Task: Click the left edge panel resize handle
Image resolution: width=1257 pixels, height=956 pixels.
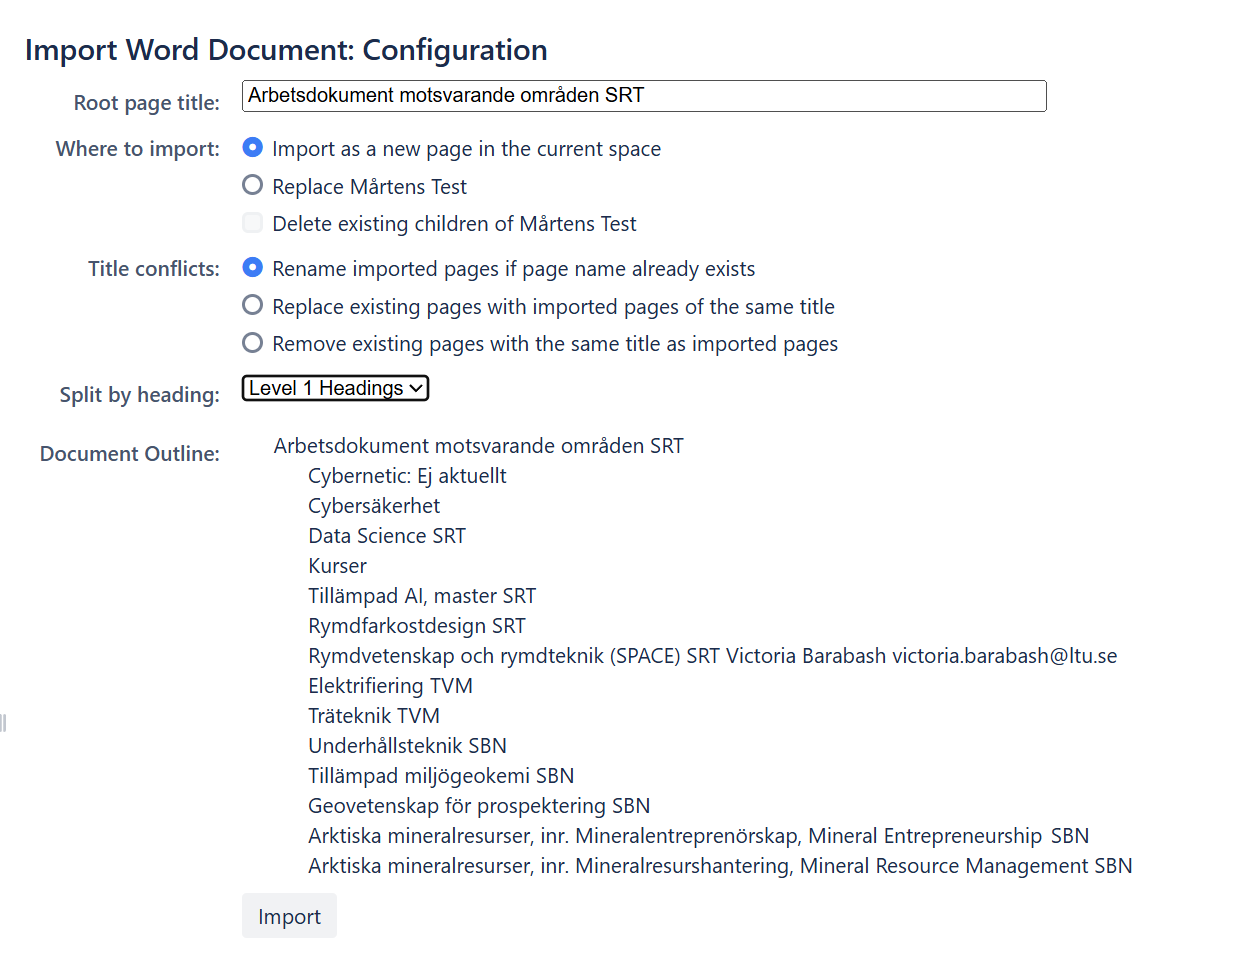Action: point(4,722)
